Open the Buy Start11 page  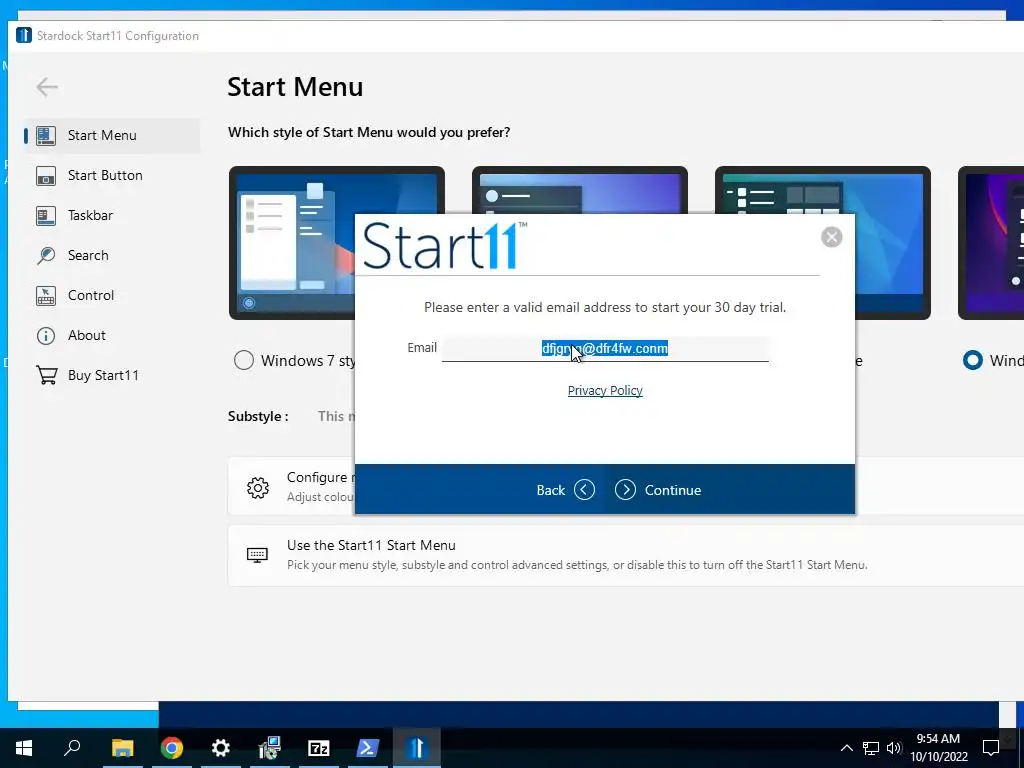tap(112, 376)
